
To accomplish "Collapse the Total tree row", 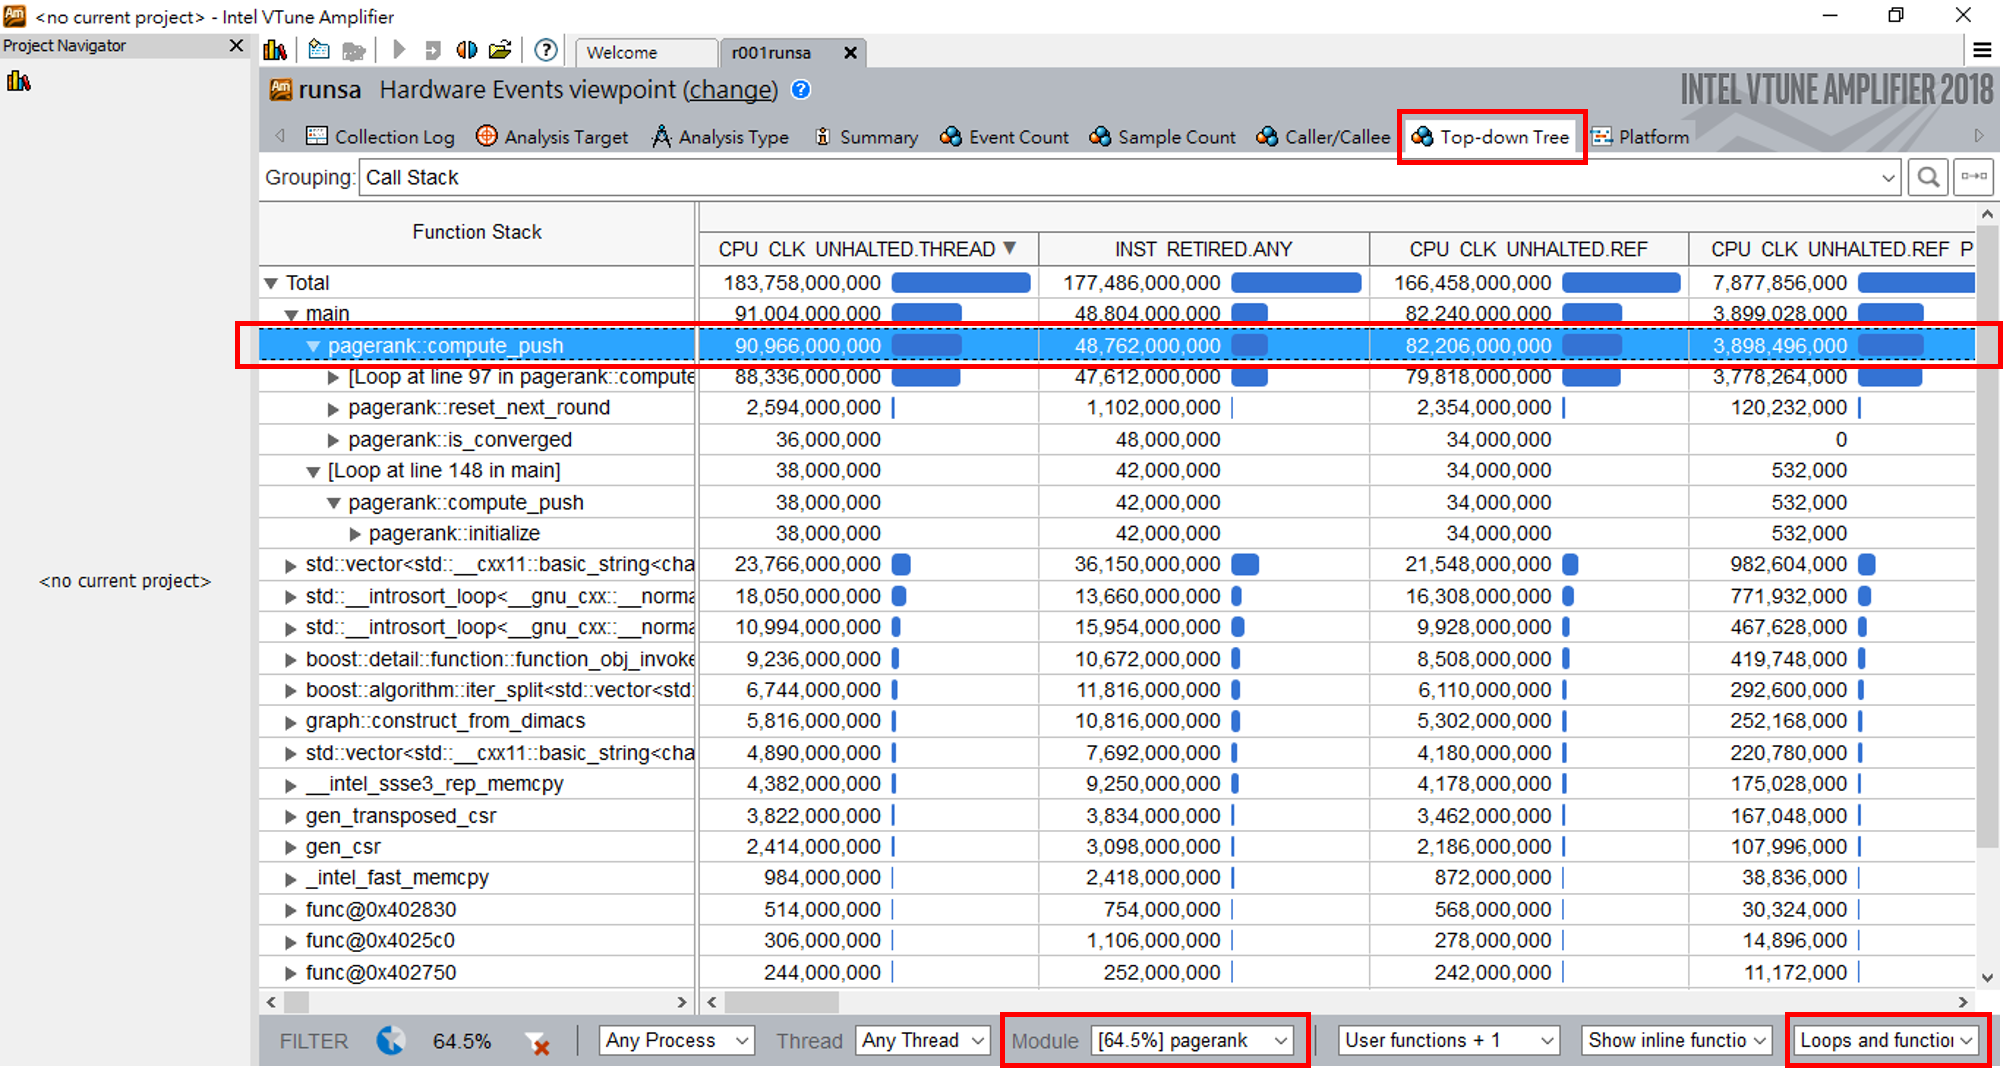I will 271,284.
